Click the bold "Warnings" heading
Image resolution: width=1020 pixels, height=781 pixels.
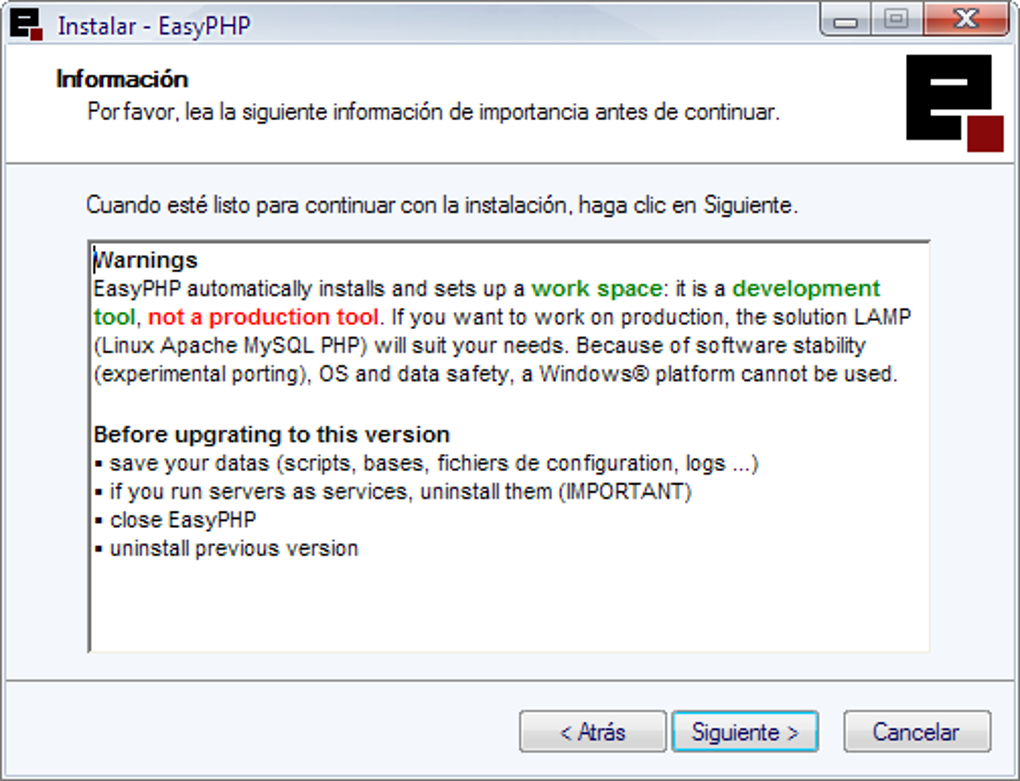146,261
